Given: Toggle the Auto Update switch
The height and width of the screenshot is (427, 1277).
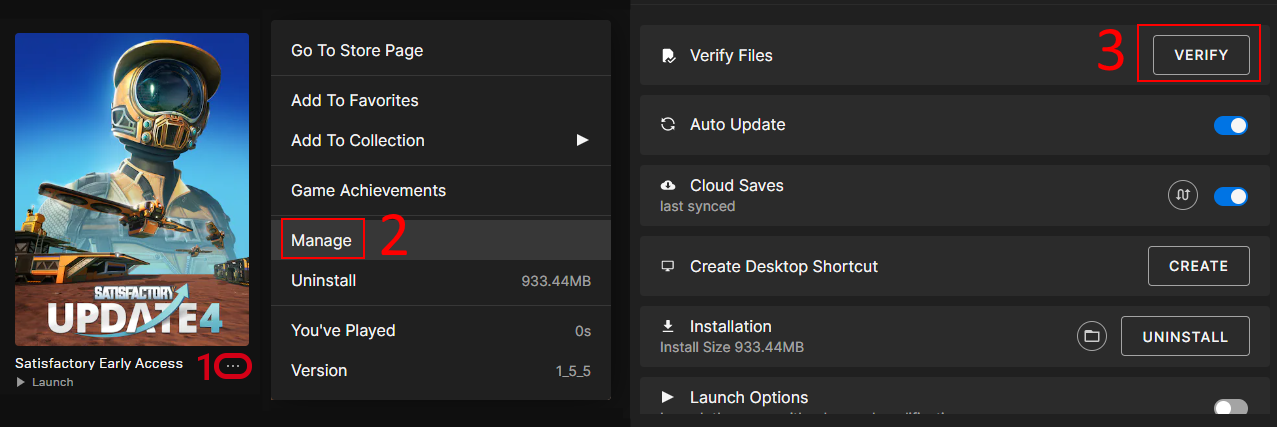Looking at the screenshot, I should tap(1231, 125).
